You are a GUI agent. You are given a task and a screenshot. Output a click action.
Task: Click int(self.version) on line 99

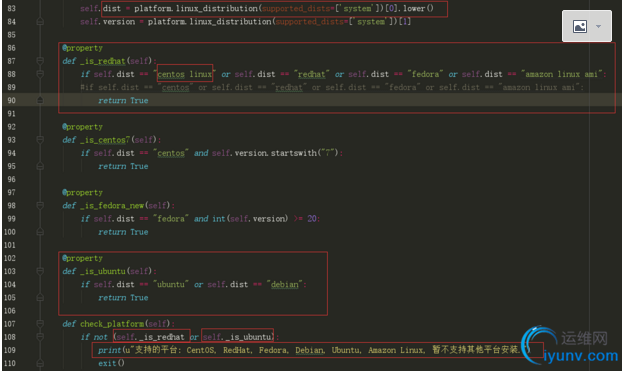coord(250,218)
